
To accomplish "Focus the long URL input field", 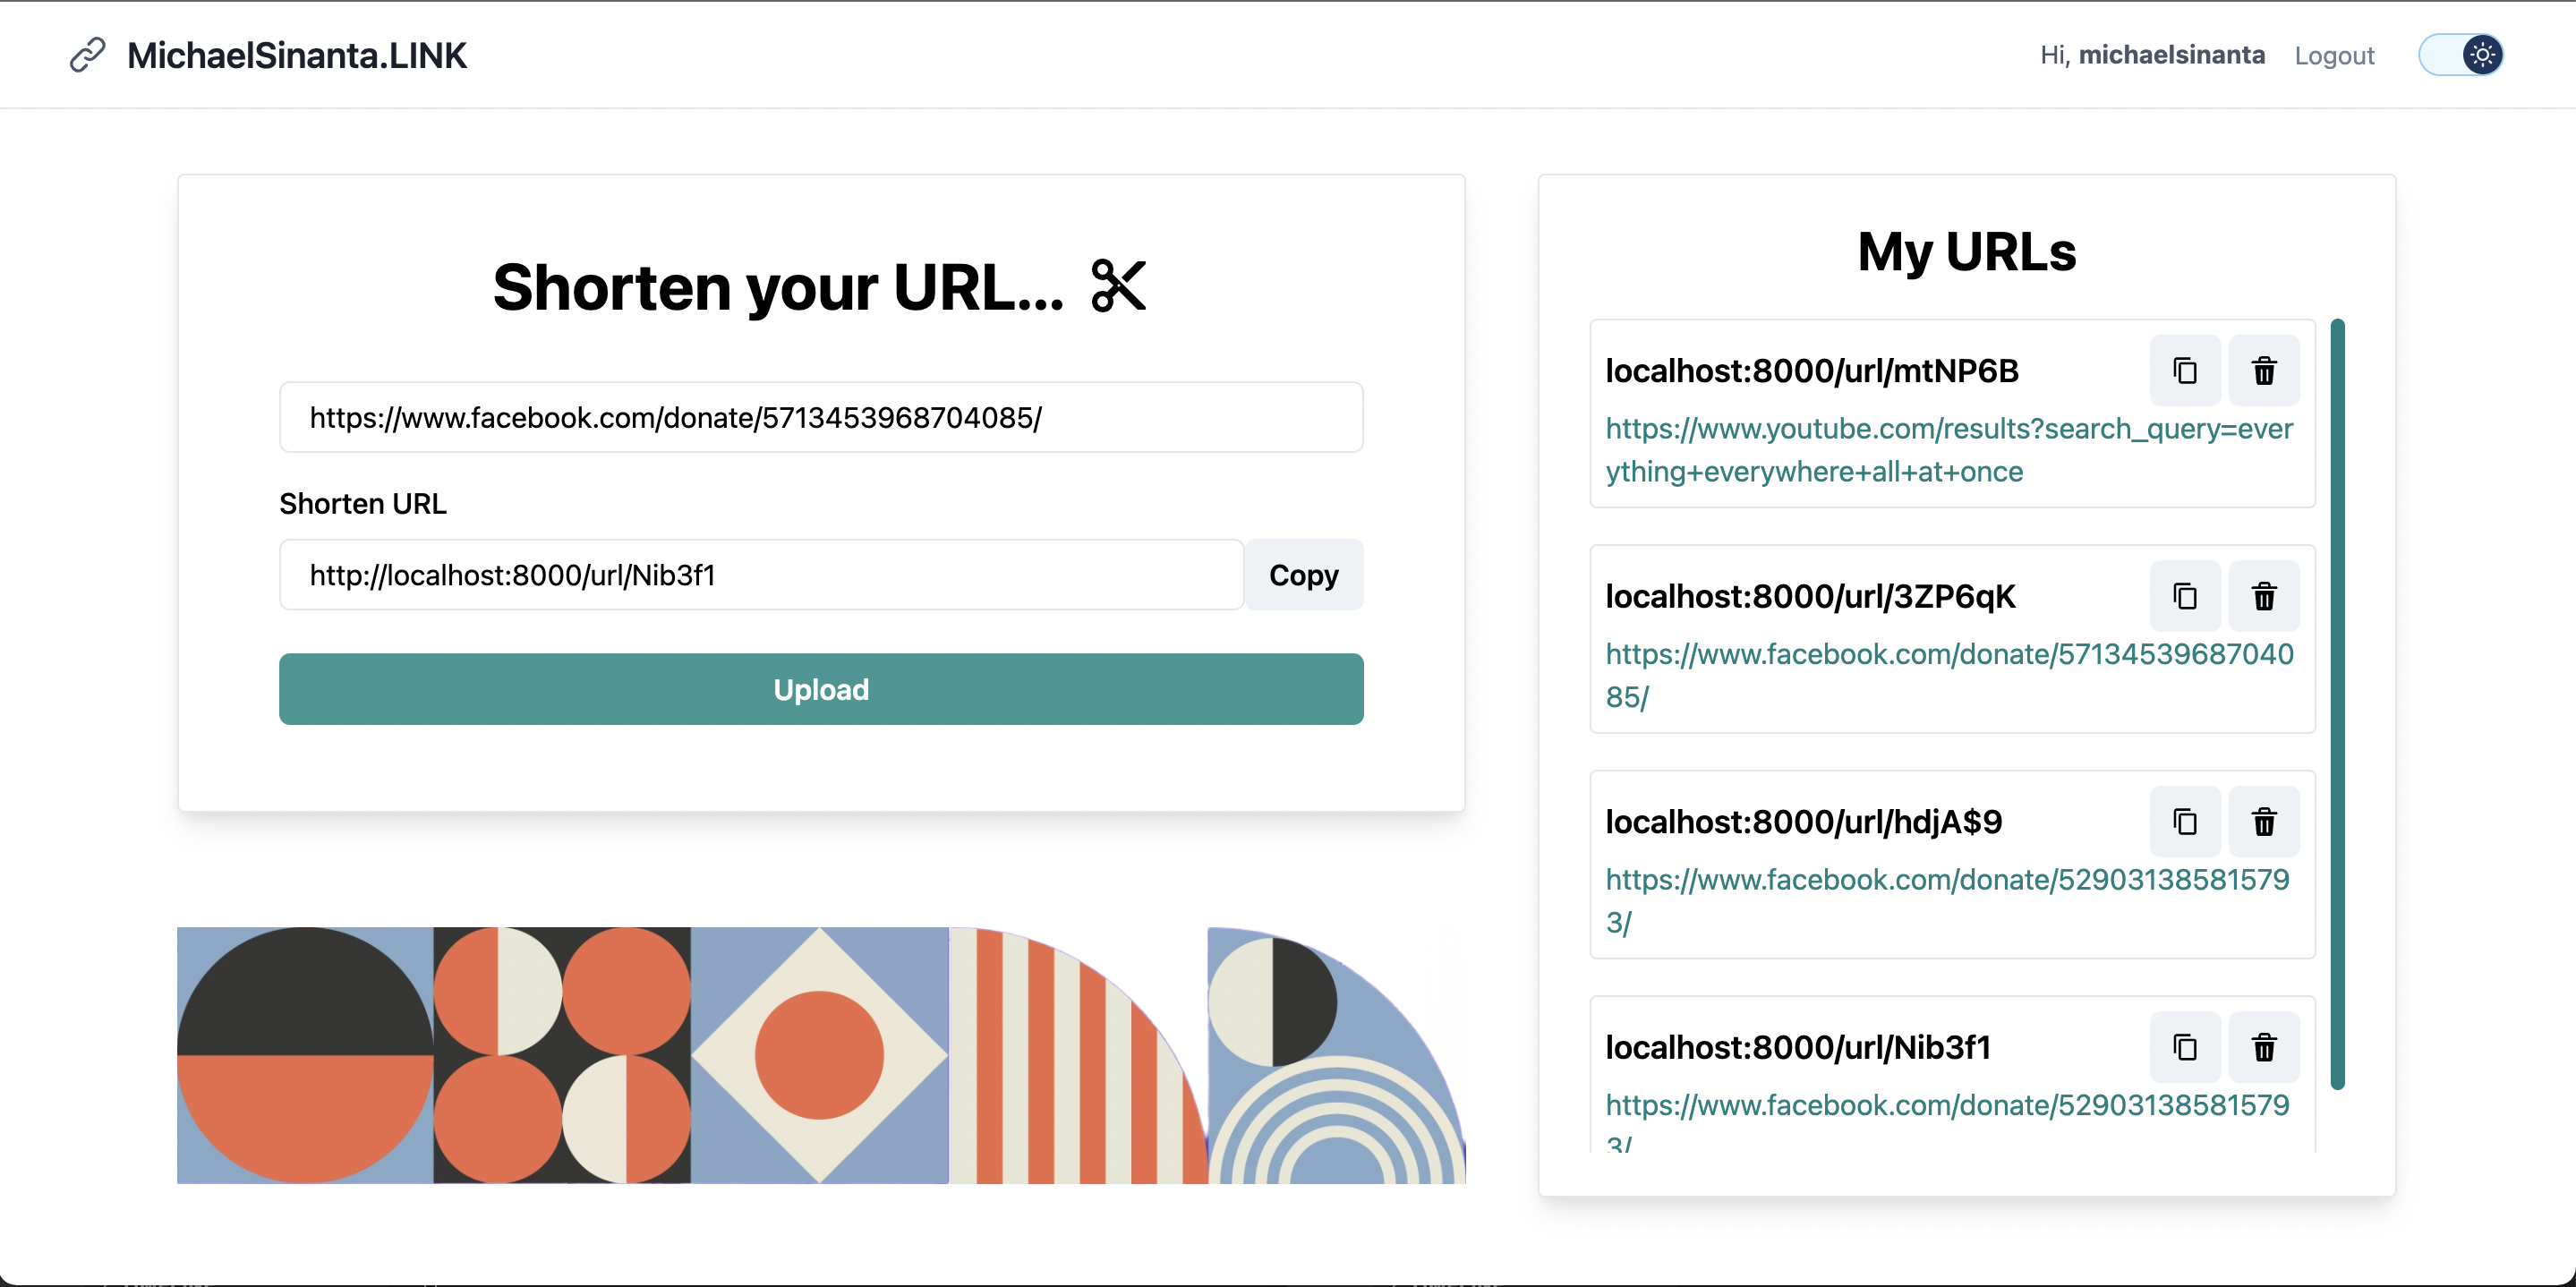I will click(x=821, y=417).
